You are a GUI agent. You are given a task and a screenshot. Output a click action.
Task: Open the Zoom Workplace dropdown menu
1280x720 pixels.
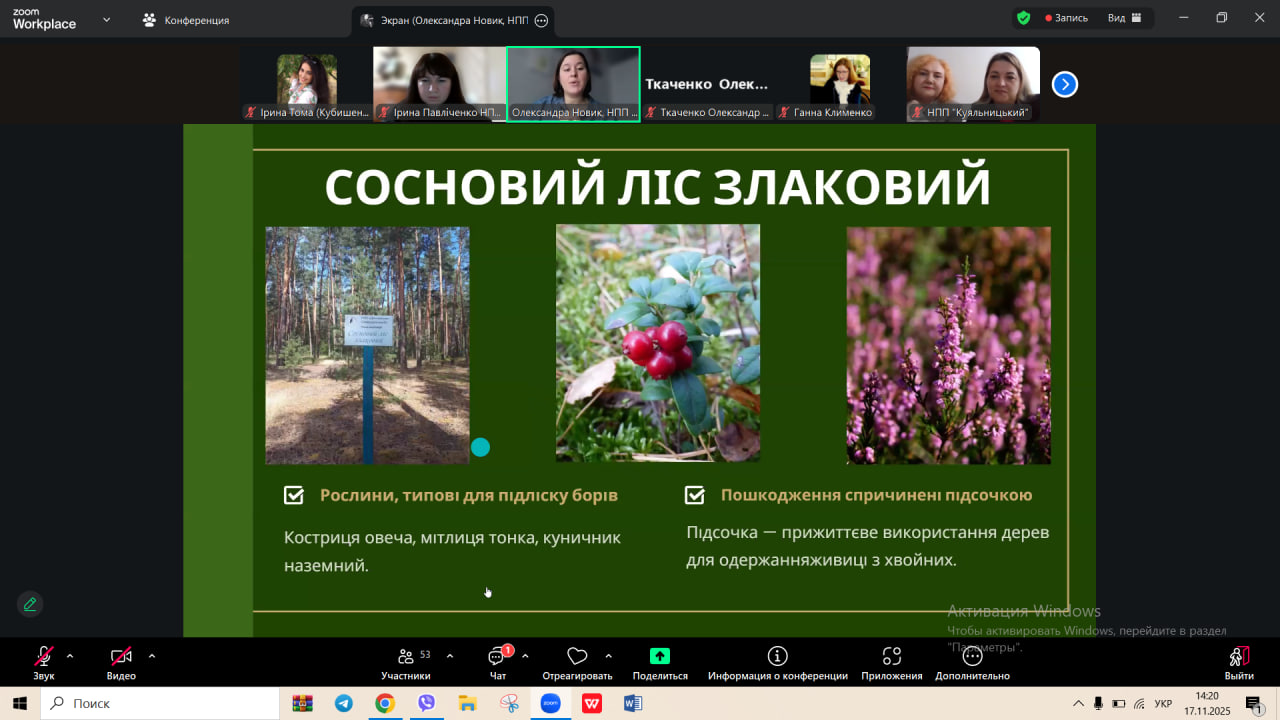106,19
